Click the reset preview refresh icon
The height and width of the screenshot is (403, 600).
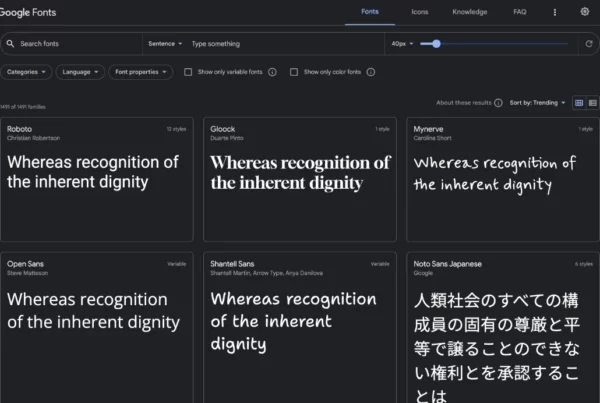pos(586,44)
